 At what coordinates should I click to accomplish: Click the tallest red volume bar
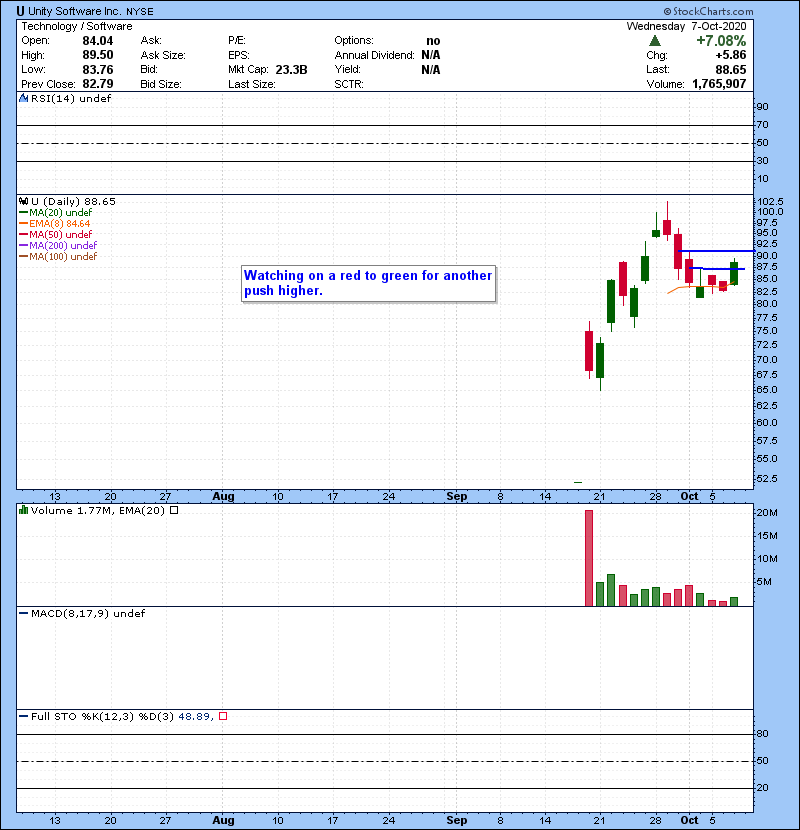tap(589, 558)
